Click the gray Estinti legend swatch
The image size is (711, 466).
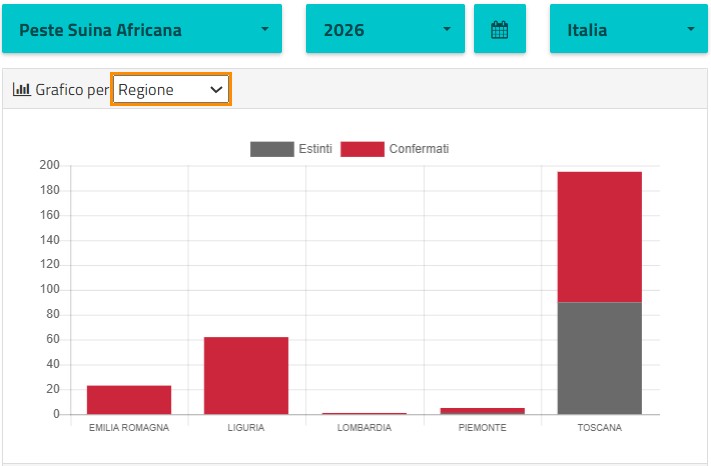(x=272, y=149)
